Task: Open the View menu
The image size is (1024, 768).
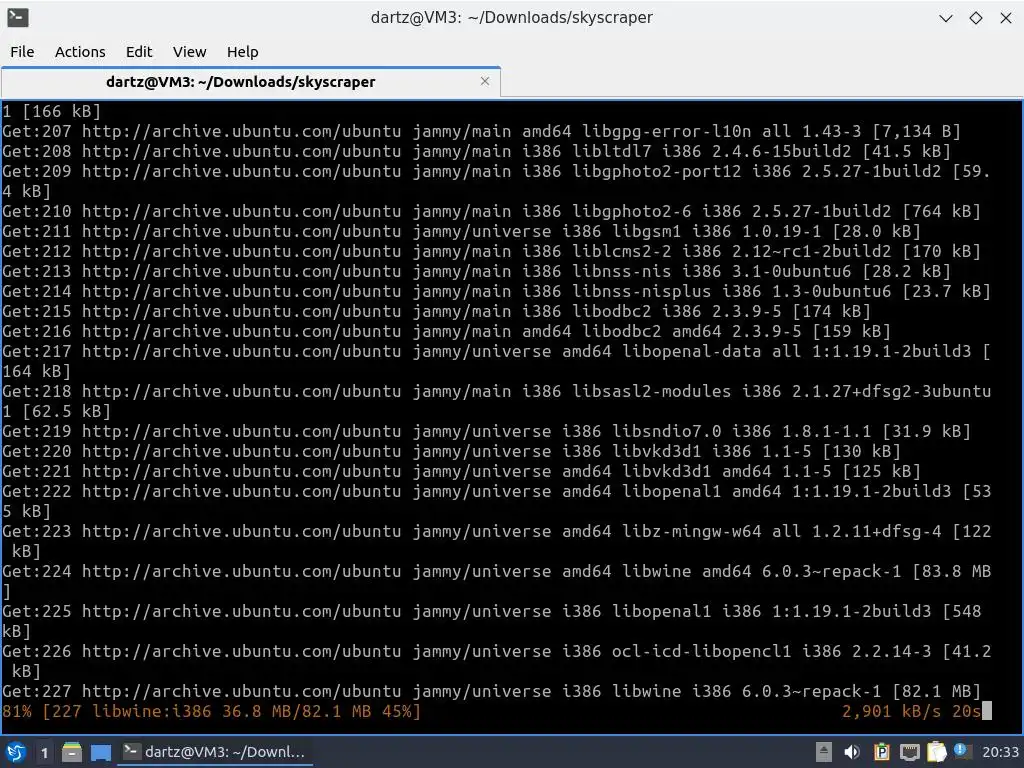Action: (189, 52)
